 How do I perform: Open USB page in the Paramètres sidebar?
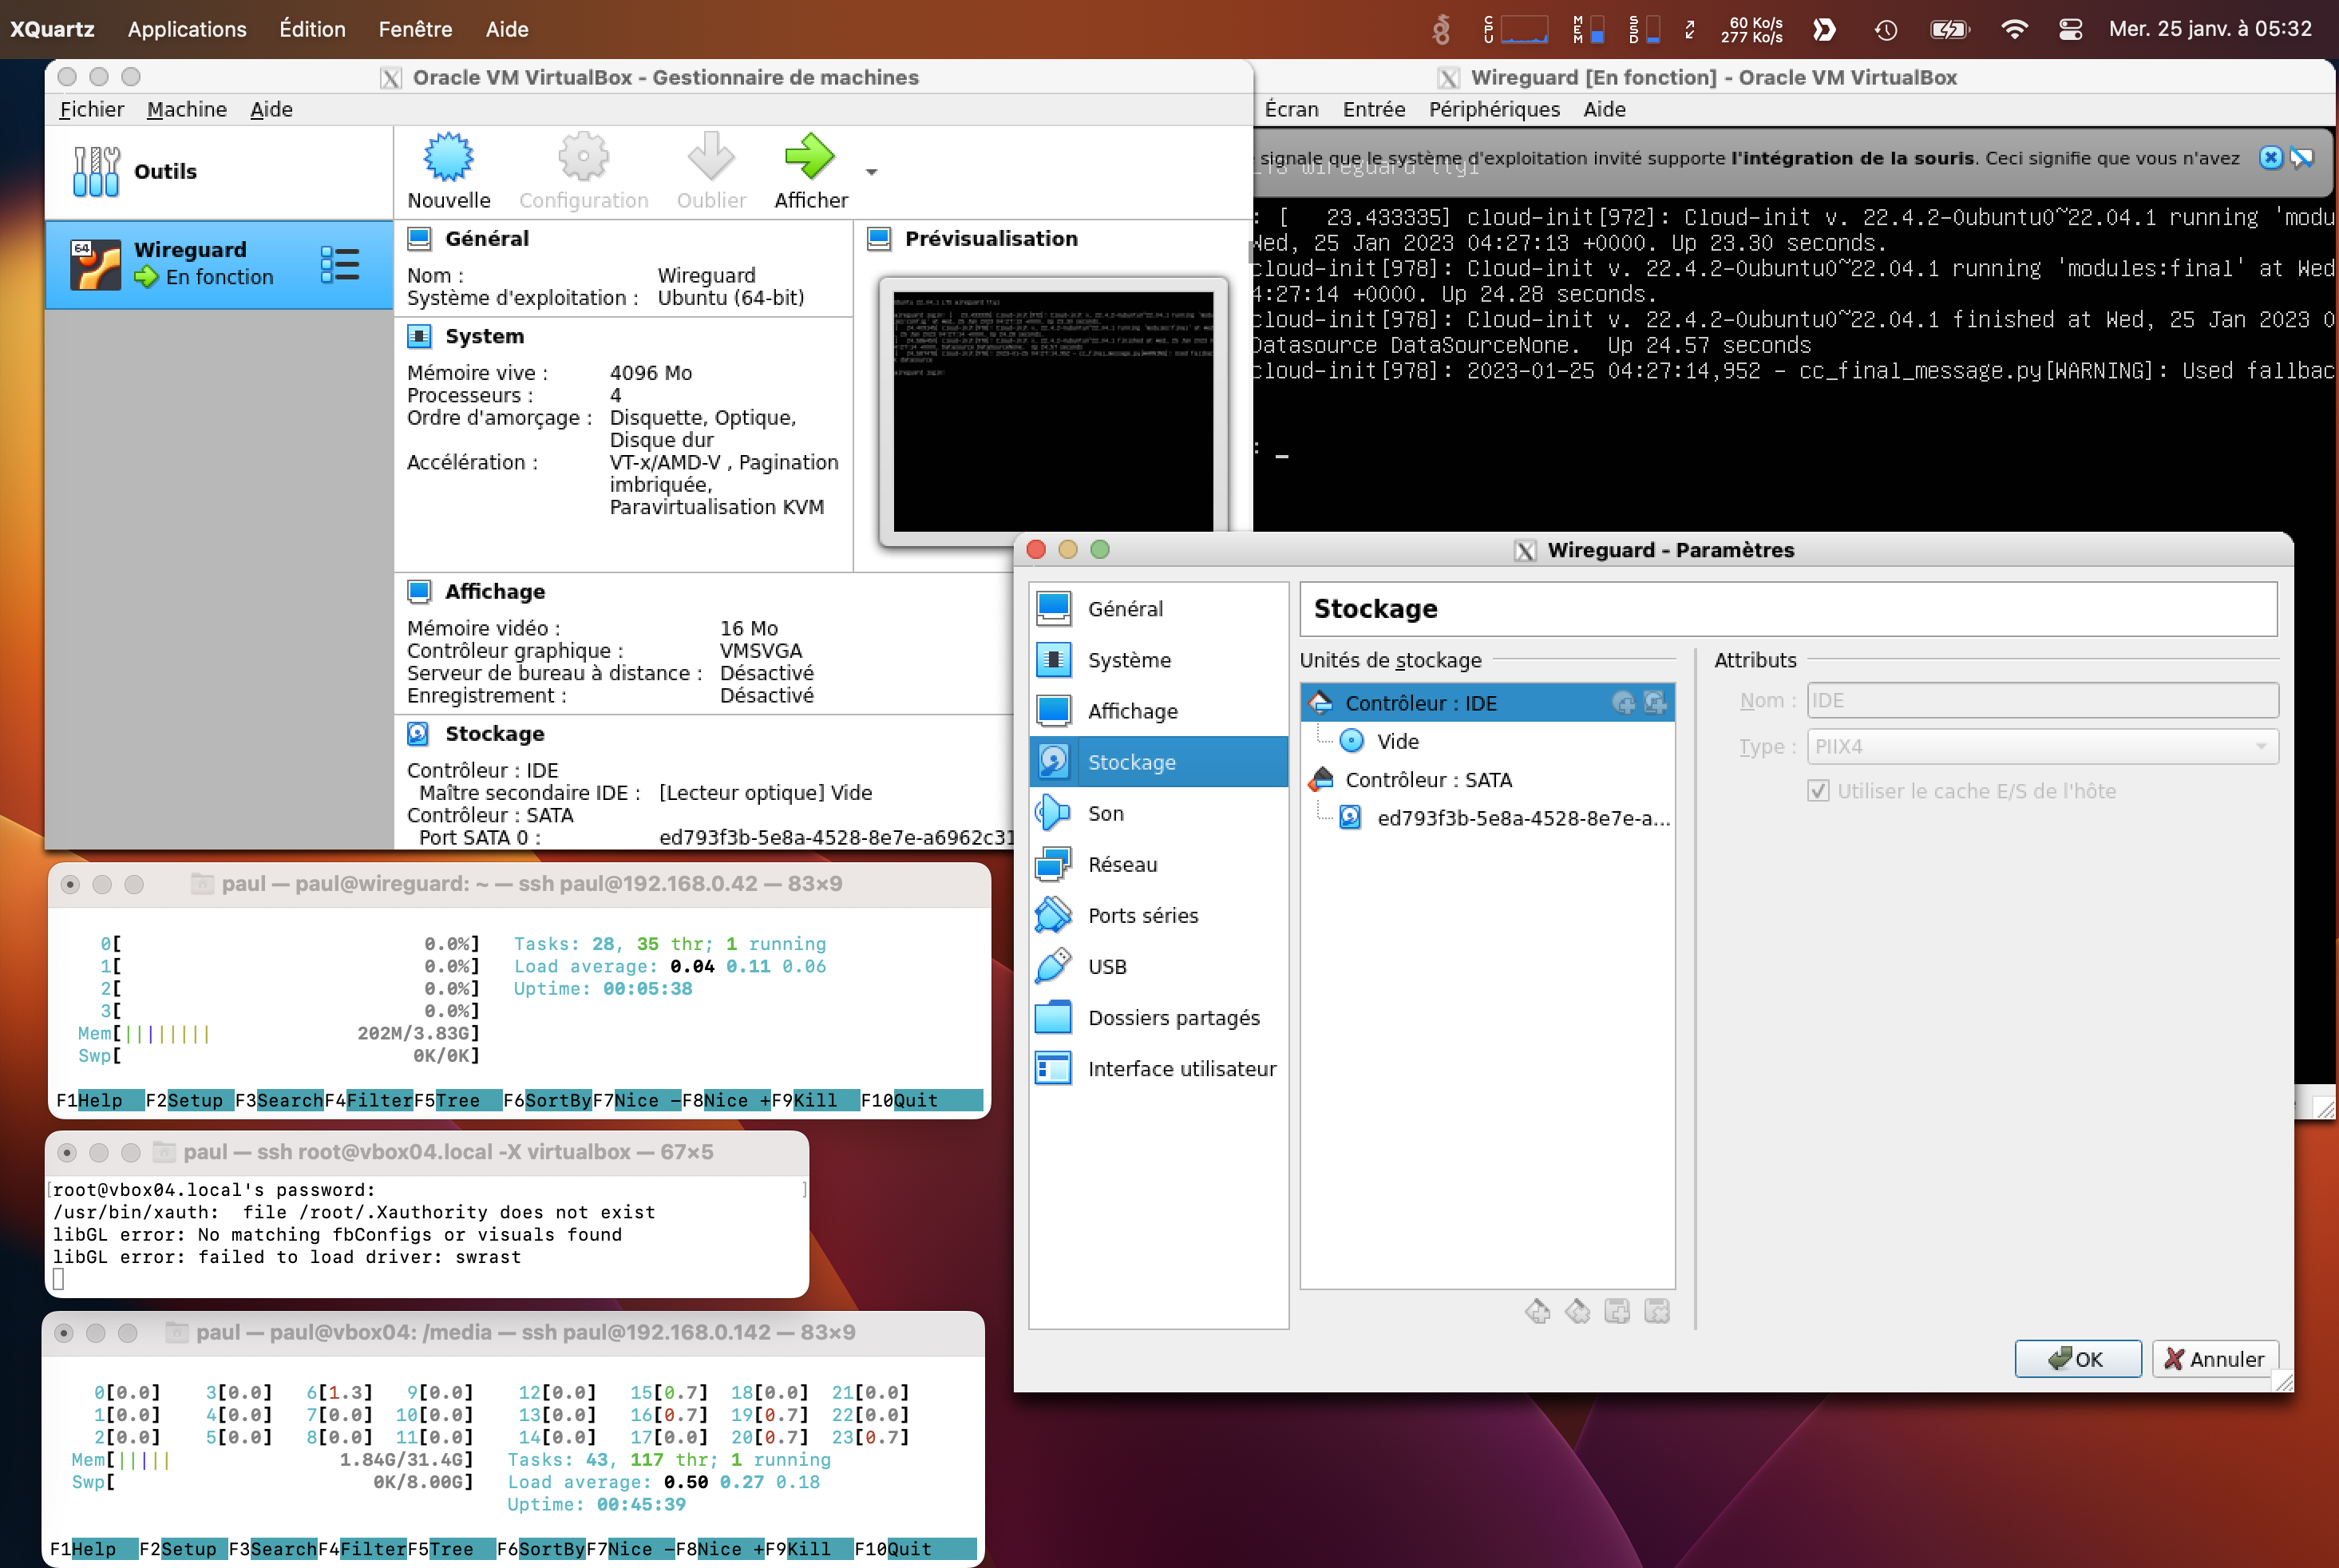(1158, 966)
